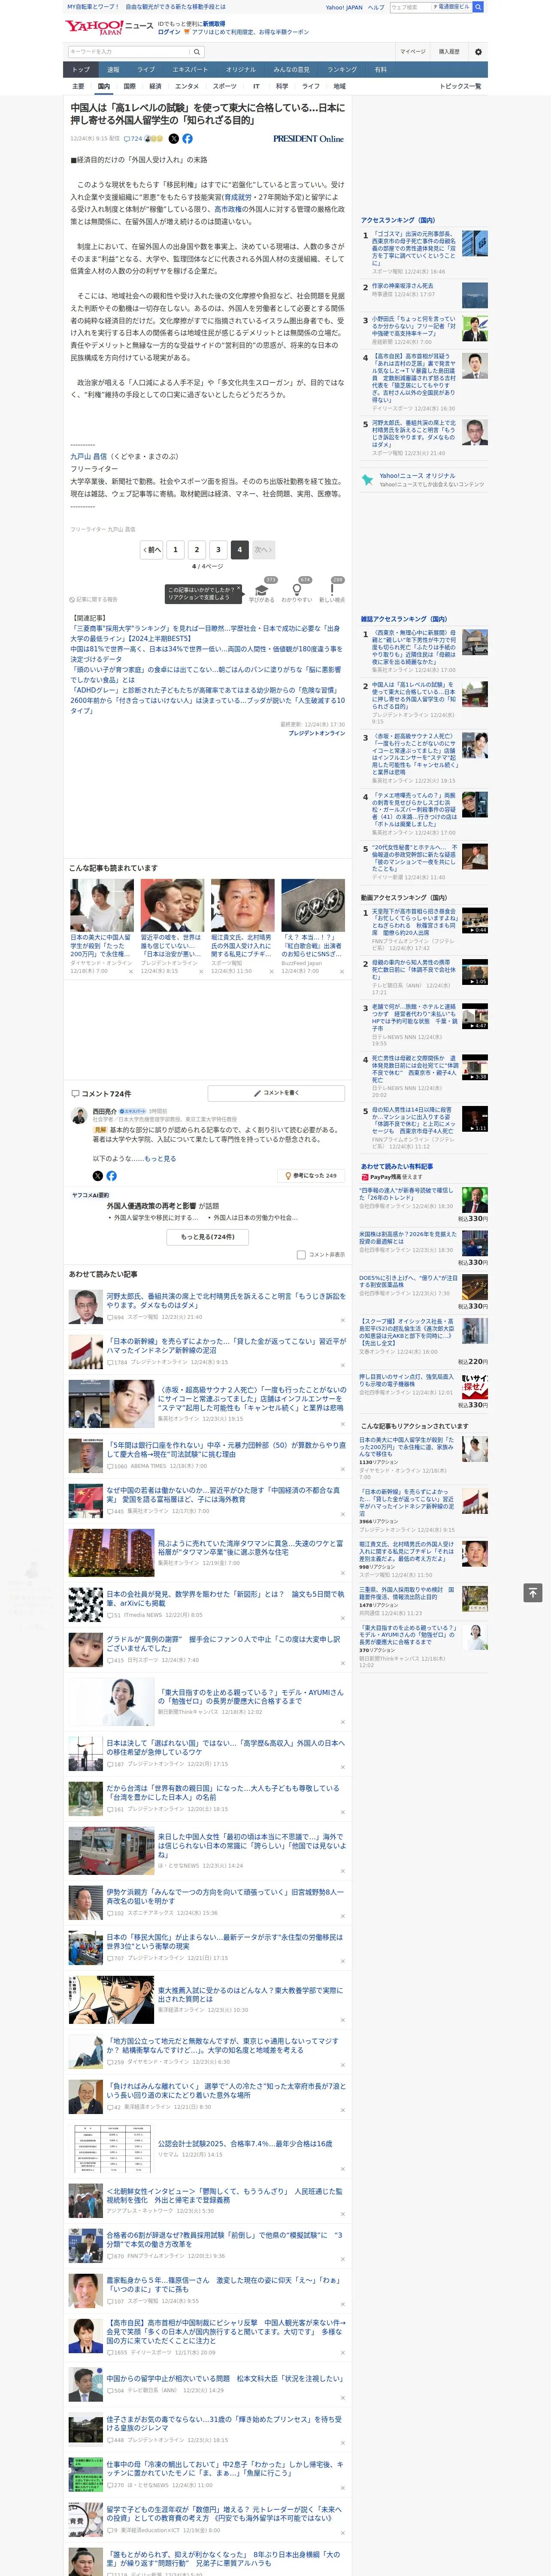Go to article page 3
Image resolution: width=551 pixels, height=2576 pixels.
coord(218,549)
